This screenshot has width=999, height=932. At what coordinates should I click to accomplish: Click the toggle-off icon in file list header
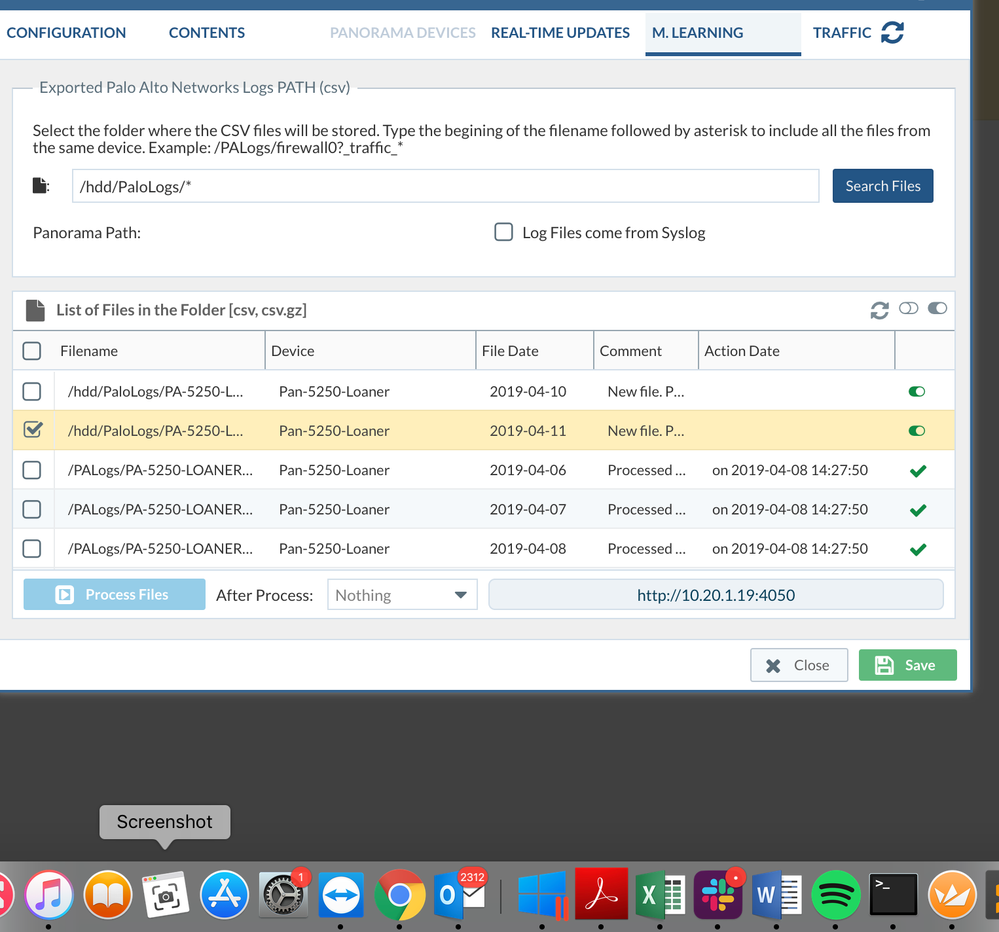[x=908, y=309]
